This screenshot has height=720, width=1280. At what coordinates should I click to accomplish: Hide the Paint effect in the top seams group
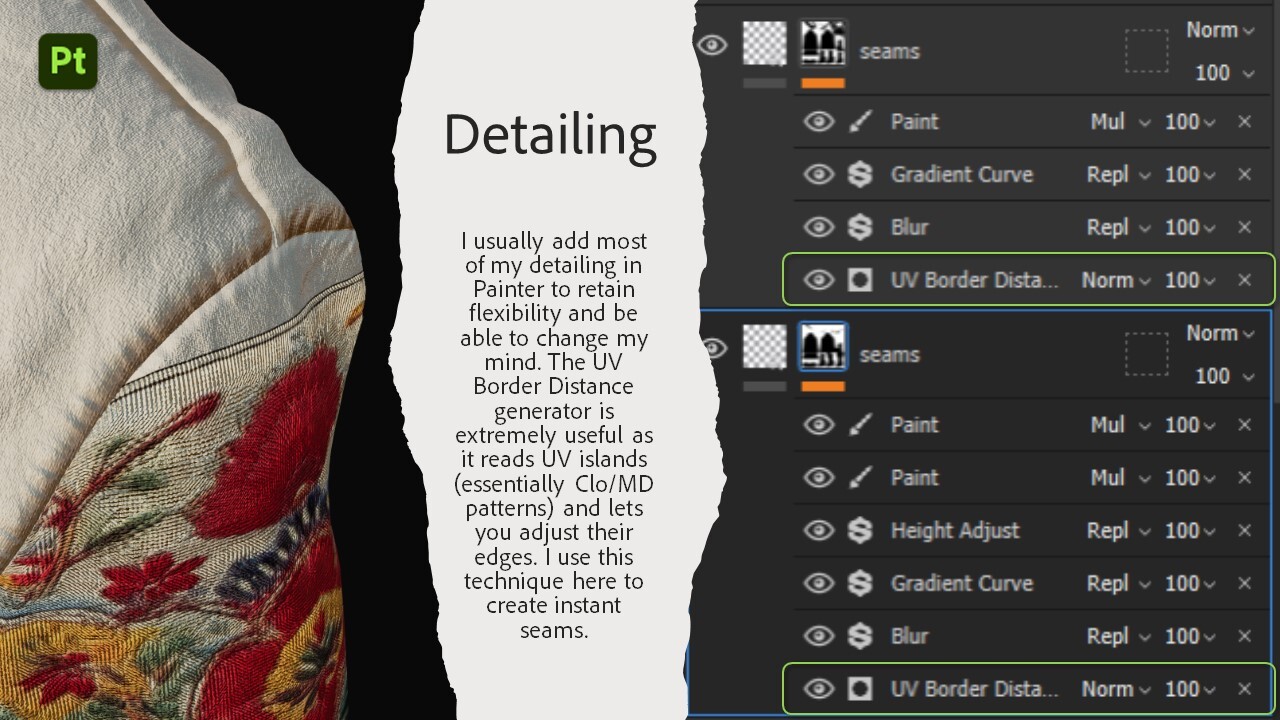819,122
